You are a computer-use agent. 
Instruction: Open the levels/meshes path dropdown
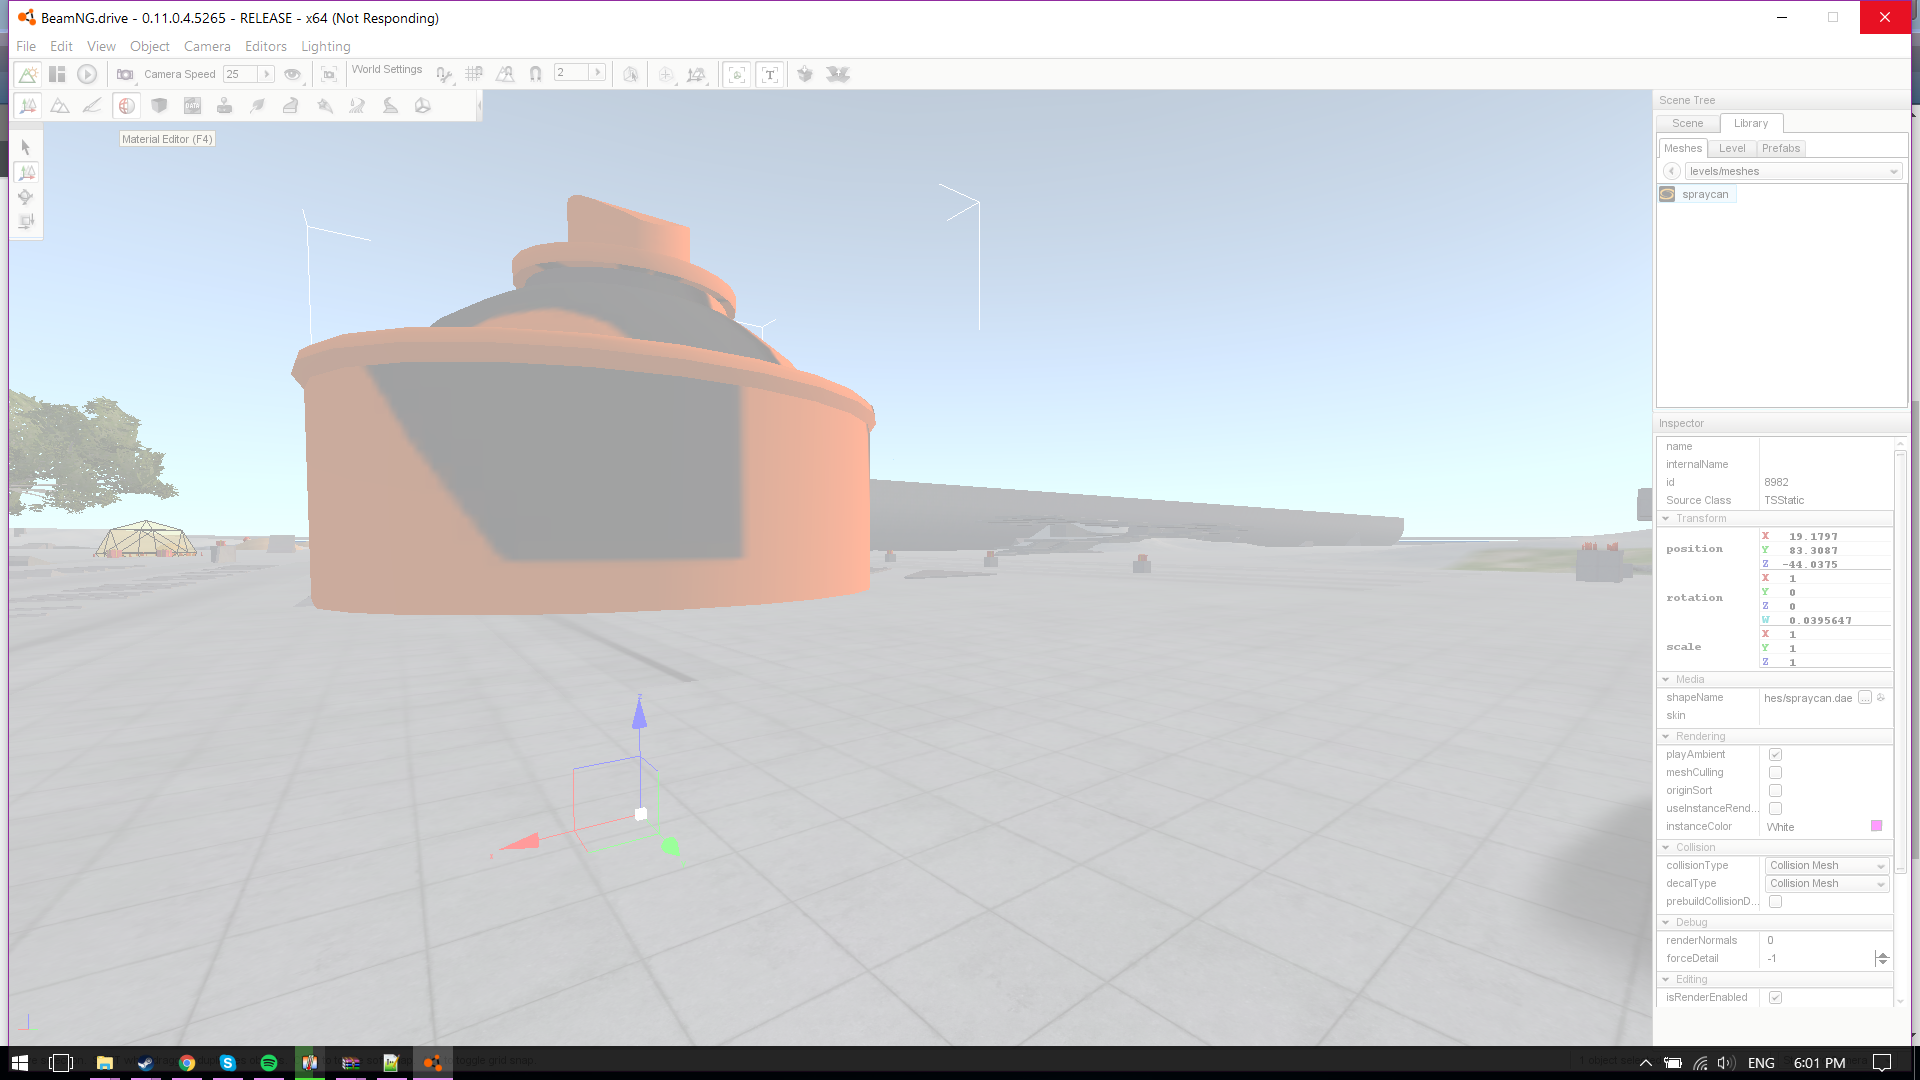[x=1793, y=172]
